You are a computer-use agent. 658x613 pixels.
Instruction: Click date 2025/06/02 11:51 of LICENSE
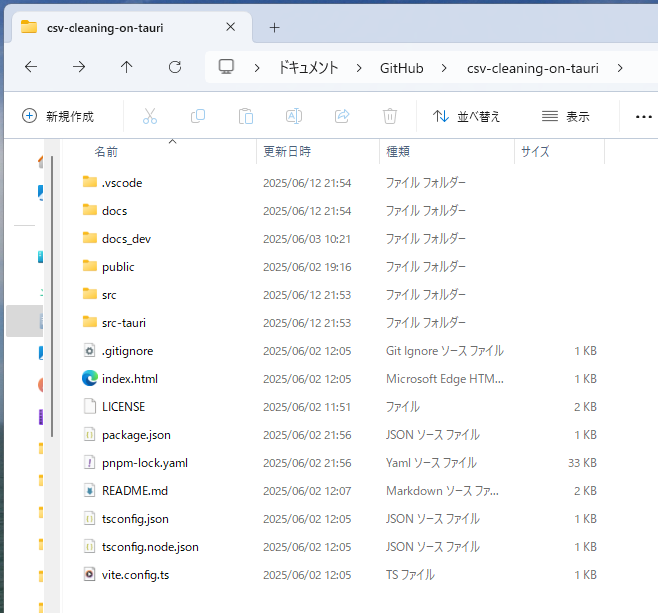307,407
